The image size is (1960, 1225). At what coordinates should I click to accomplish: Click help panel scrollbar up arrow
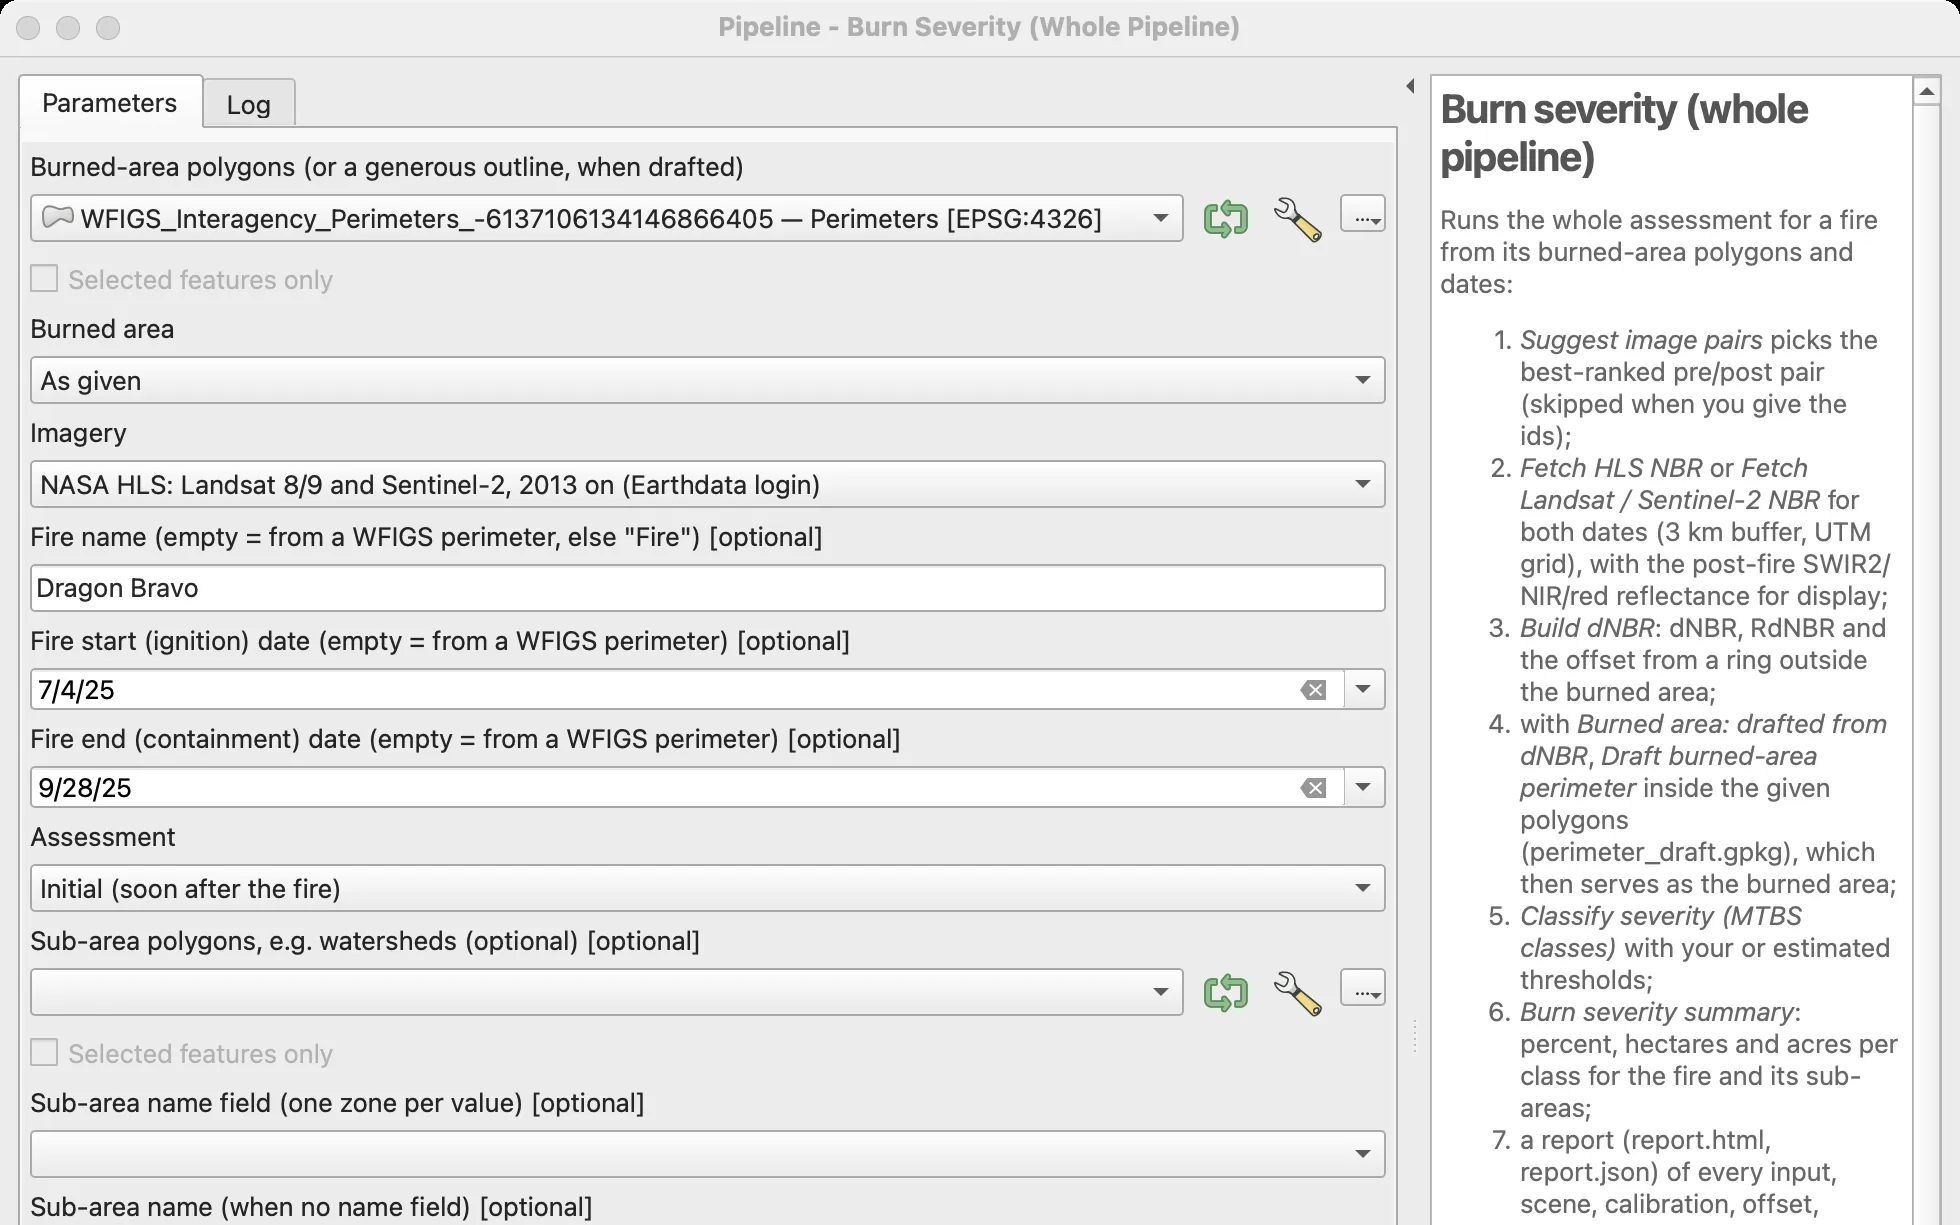pos(1926,91)
